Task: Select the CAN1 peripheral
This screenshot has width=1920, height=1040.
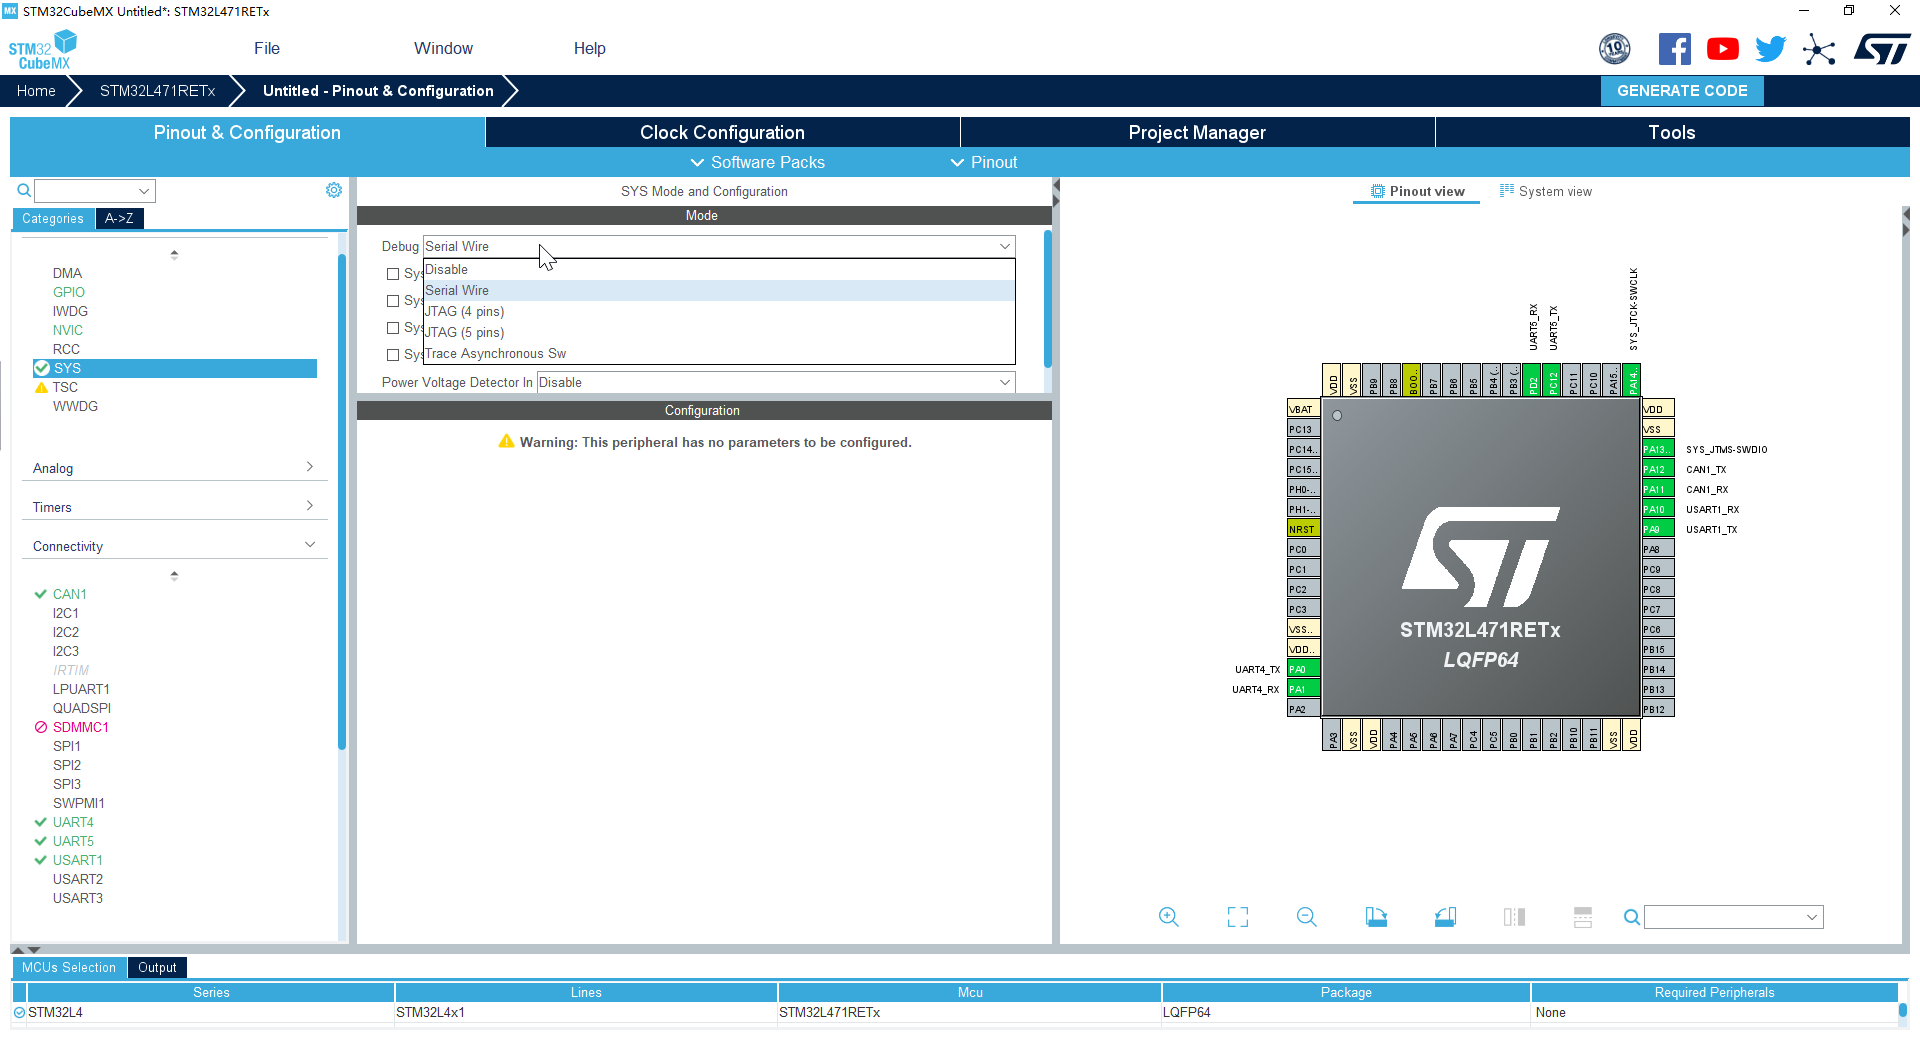Action: 70,594
